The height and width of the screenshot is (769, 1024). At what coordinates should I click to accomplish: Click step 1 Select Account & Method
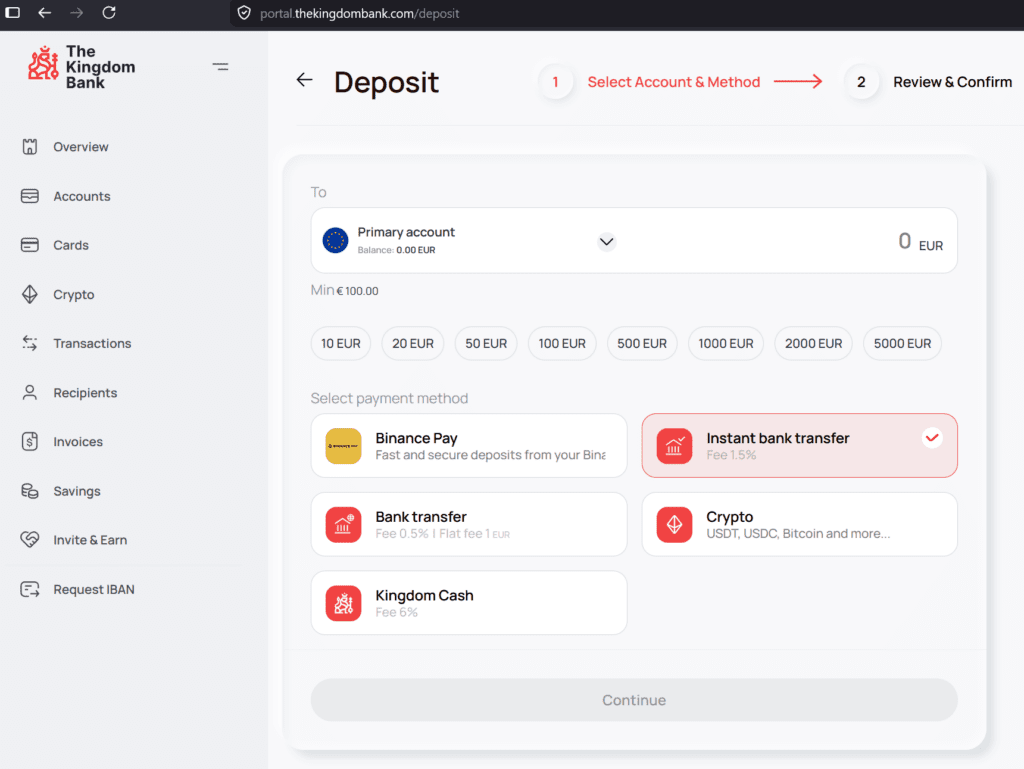[x=649, y=82]
